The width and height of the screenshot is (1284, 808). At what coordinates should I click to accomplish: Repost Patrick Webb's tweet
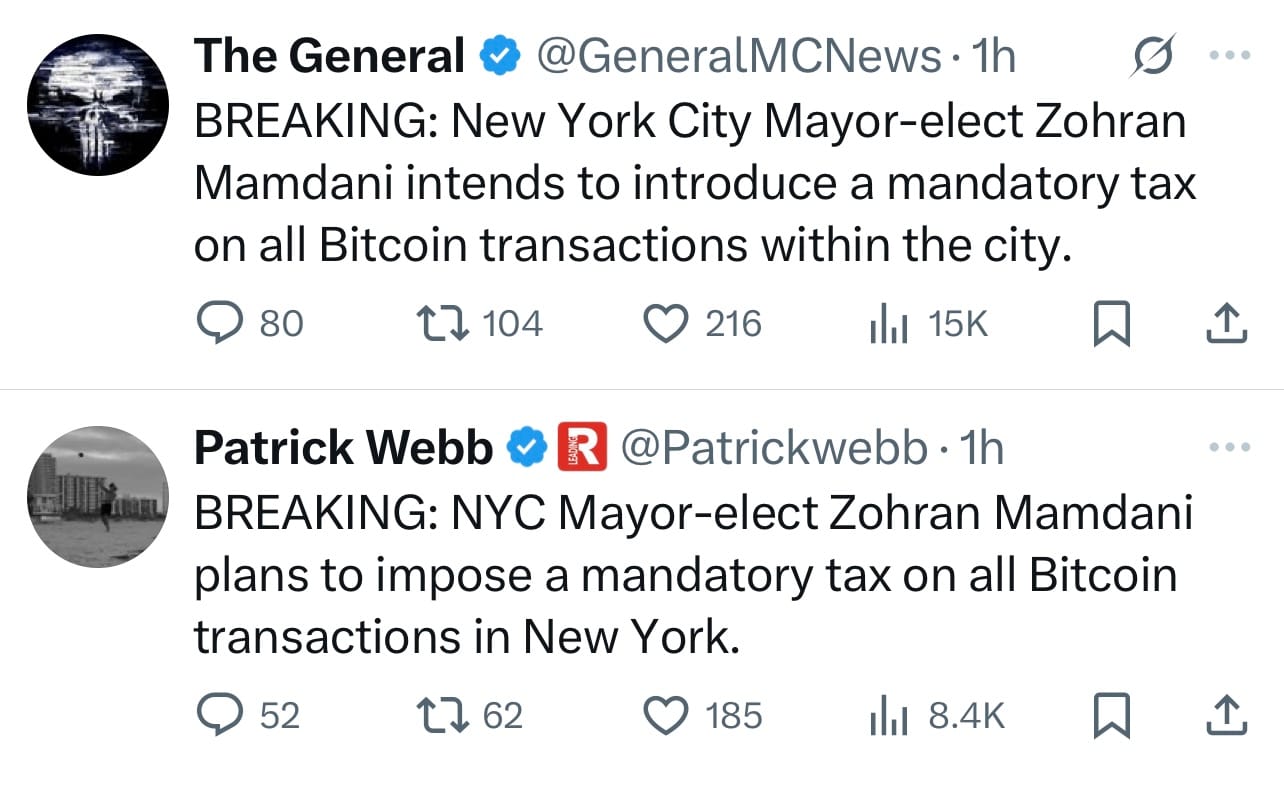pyautogui.click(x=438, y=715)
